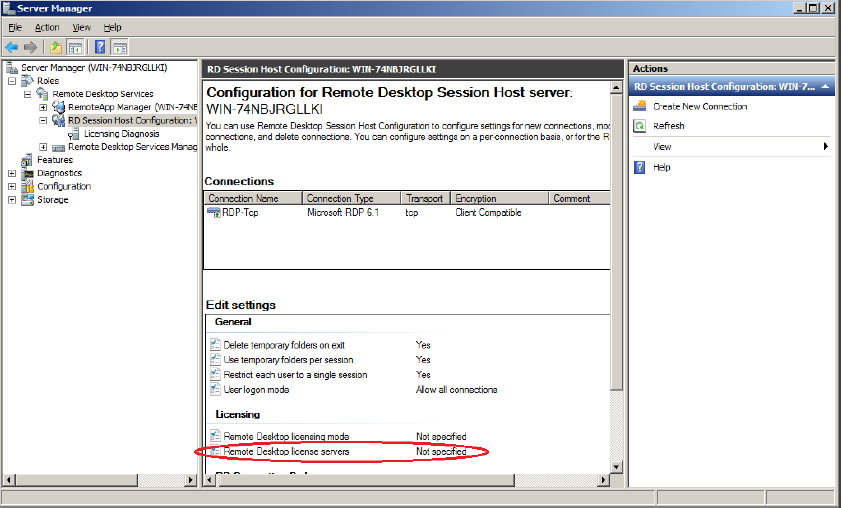Expand the Configuration tree node
Viewport: 842px width, 508px height.
click(x=12, y=186)
